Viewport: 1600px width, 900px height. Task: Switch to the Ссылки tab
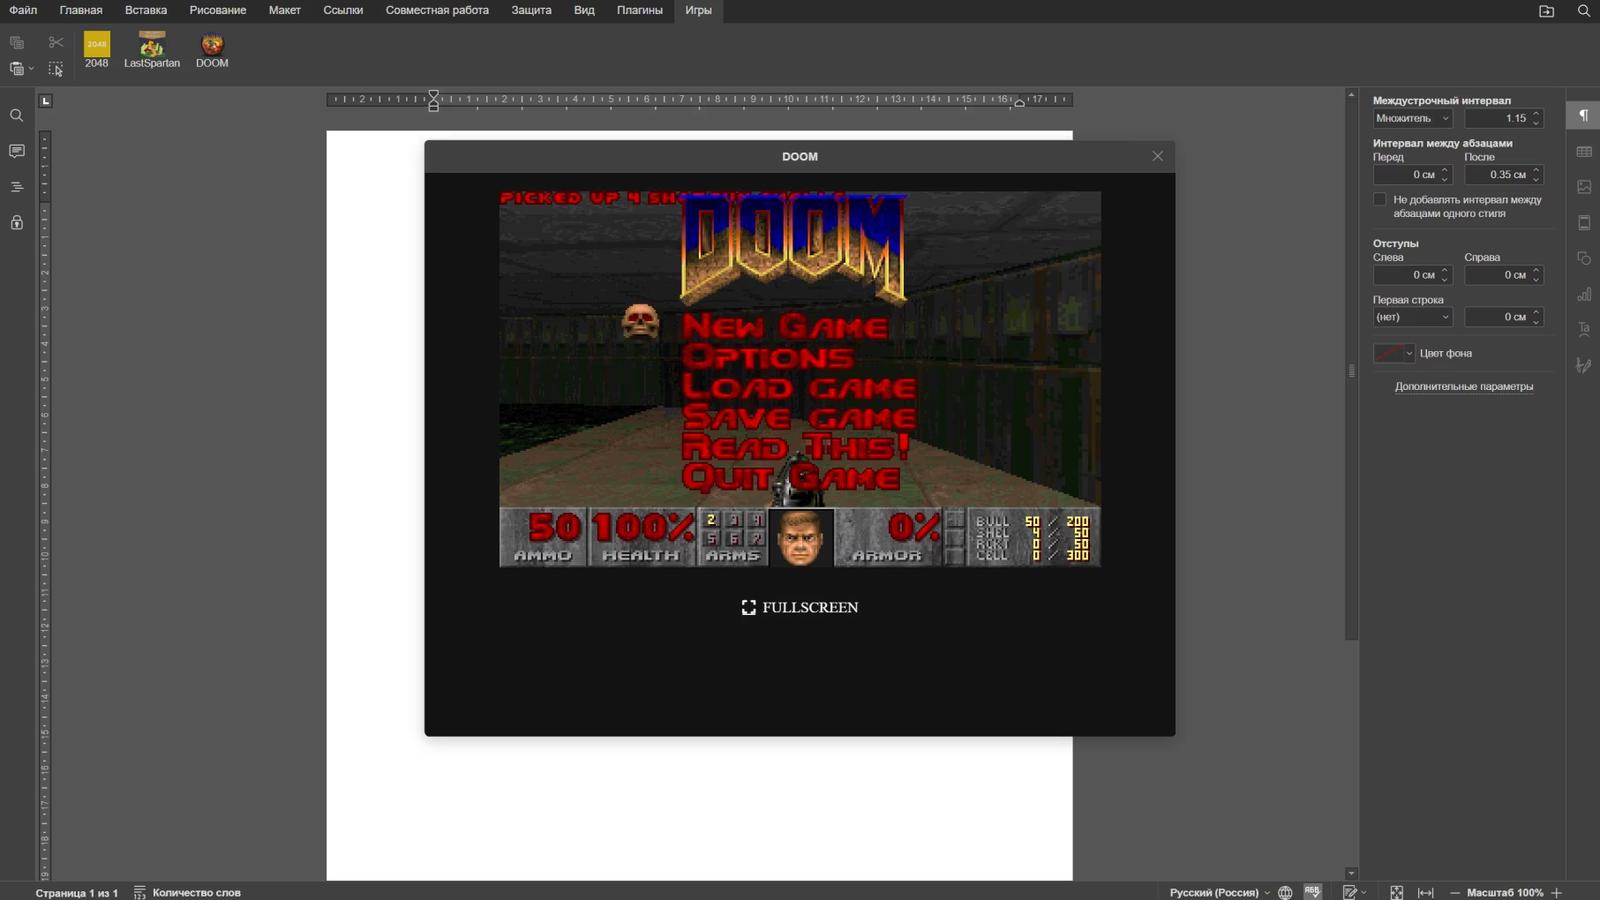click(x=343, y=10)
